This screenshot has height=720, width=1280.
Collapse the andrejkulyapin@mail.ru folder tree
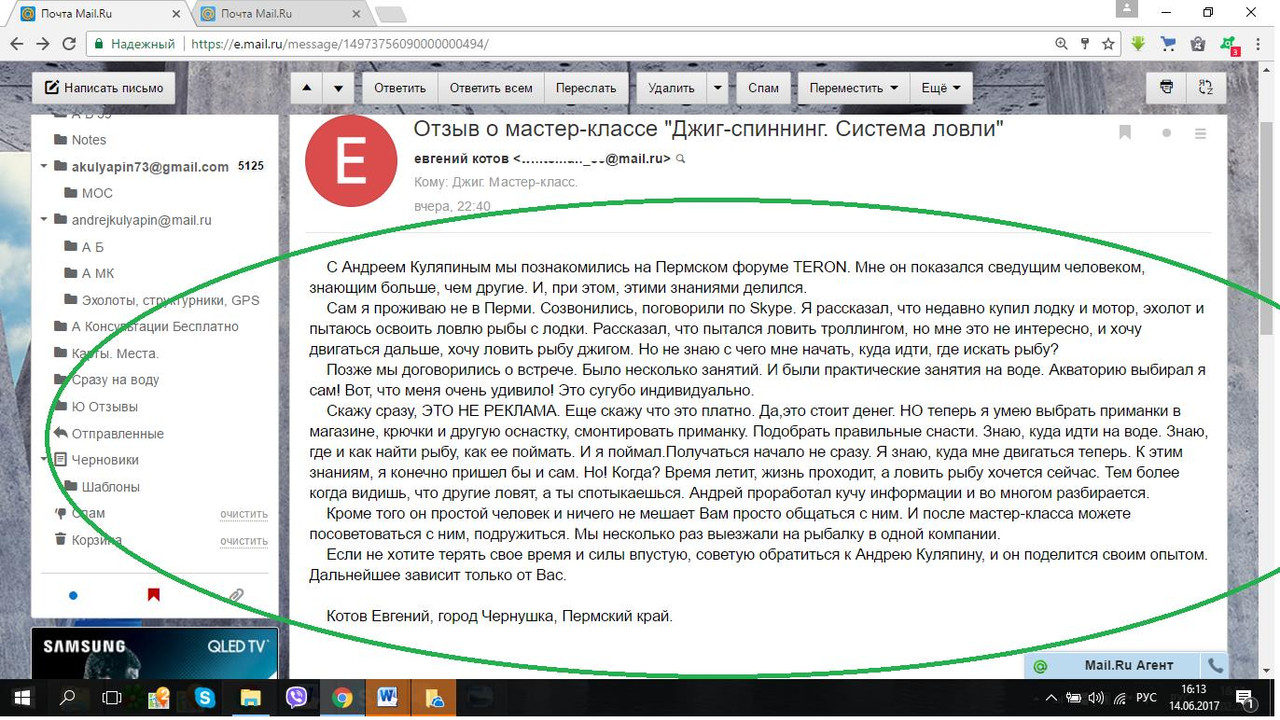coord(42,219)
